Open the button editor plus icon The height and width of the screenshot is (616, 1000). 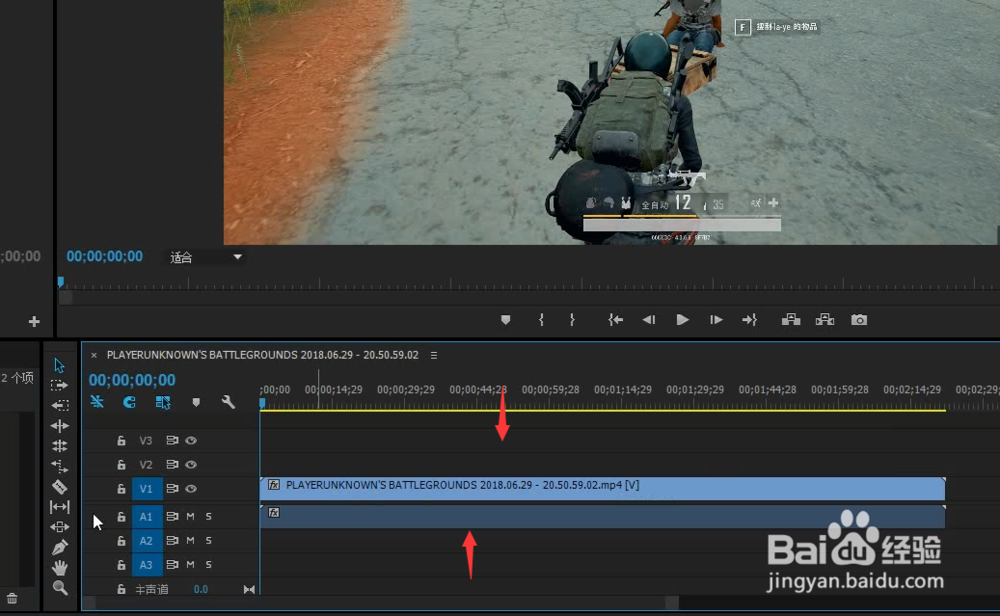[34, 322]
